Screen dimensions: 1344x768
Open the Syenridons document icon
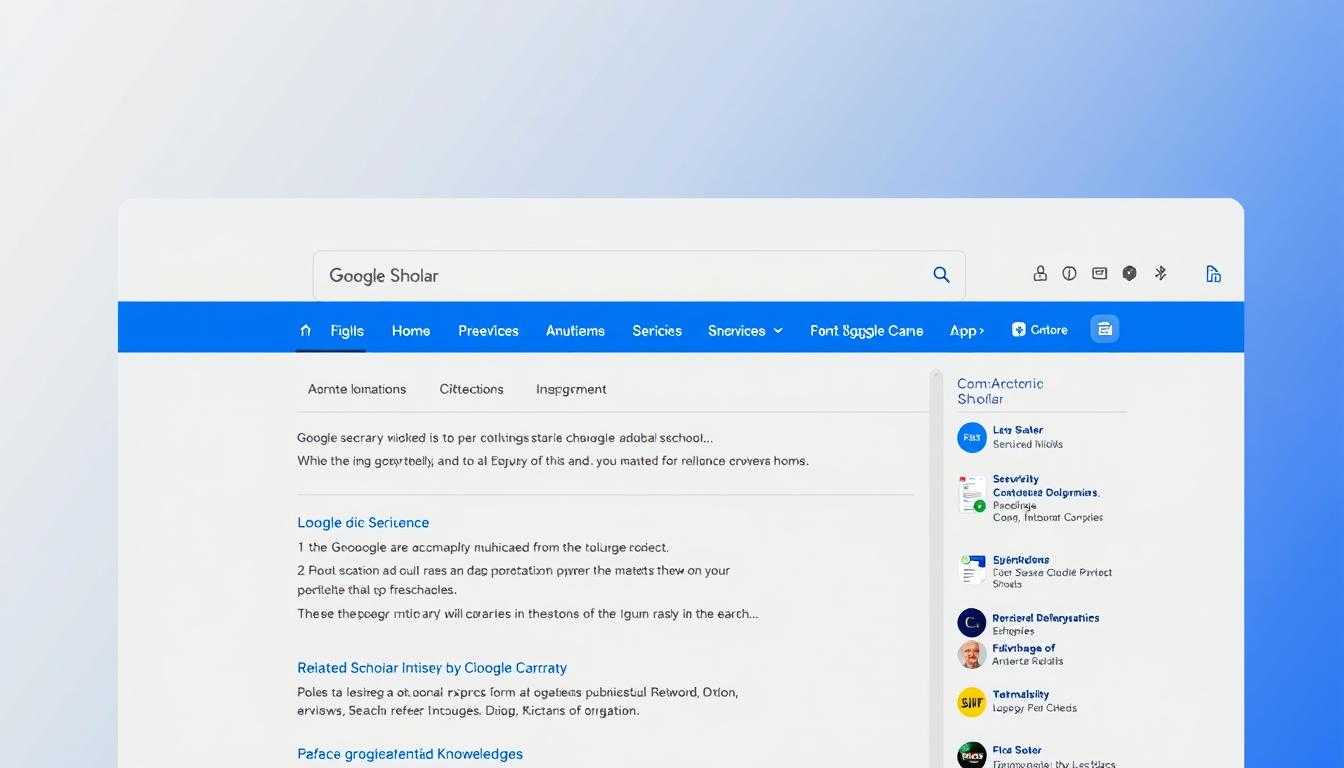click(x=972, y=570)
